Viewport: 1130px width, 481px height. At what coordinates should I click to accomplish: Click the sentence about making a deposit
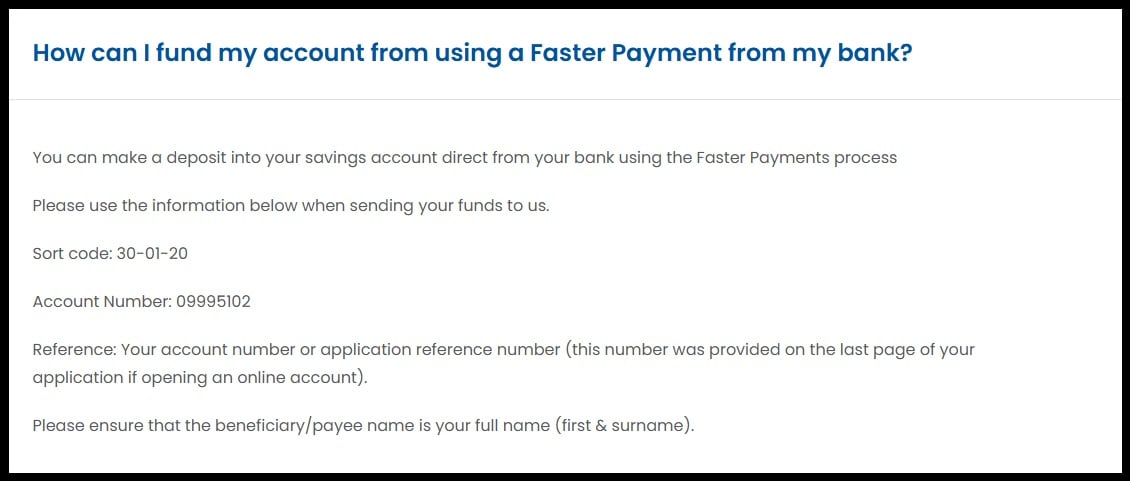tap(464, 158)
